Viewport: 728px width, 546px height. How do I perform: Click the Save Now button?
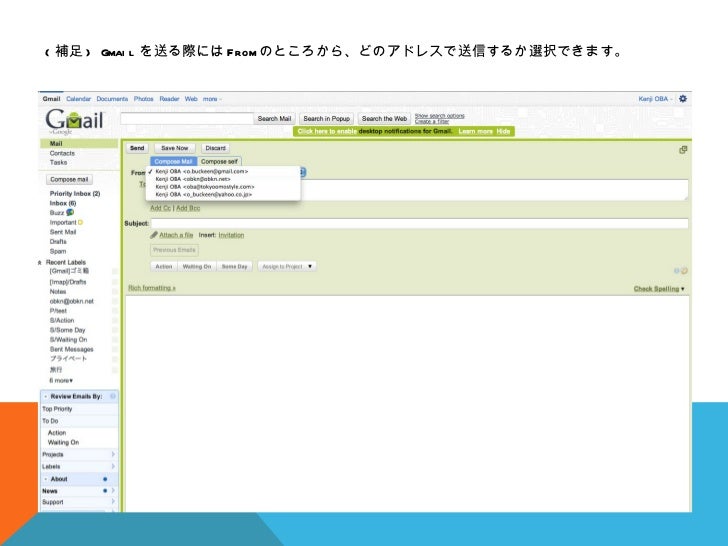pos(175,148)
